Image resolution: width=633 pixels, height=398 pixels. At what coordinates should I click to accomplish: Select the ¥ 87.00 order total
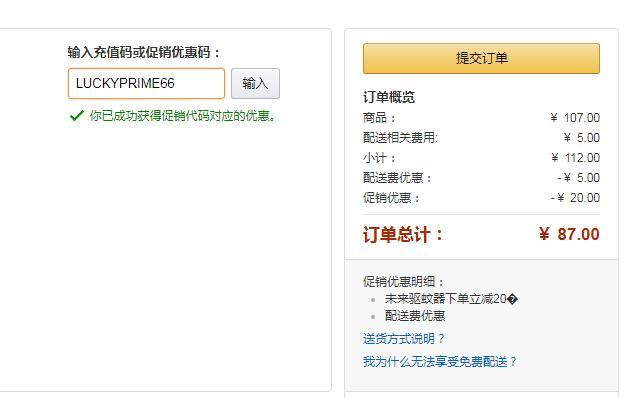pyautogui.click(x=569, y=234)
